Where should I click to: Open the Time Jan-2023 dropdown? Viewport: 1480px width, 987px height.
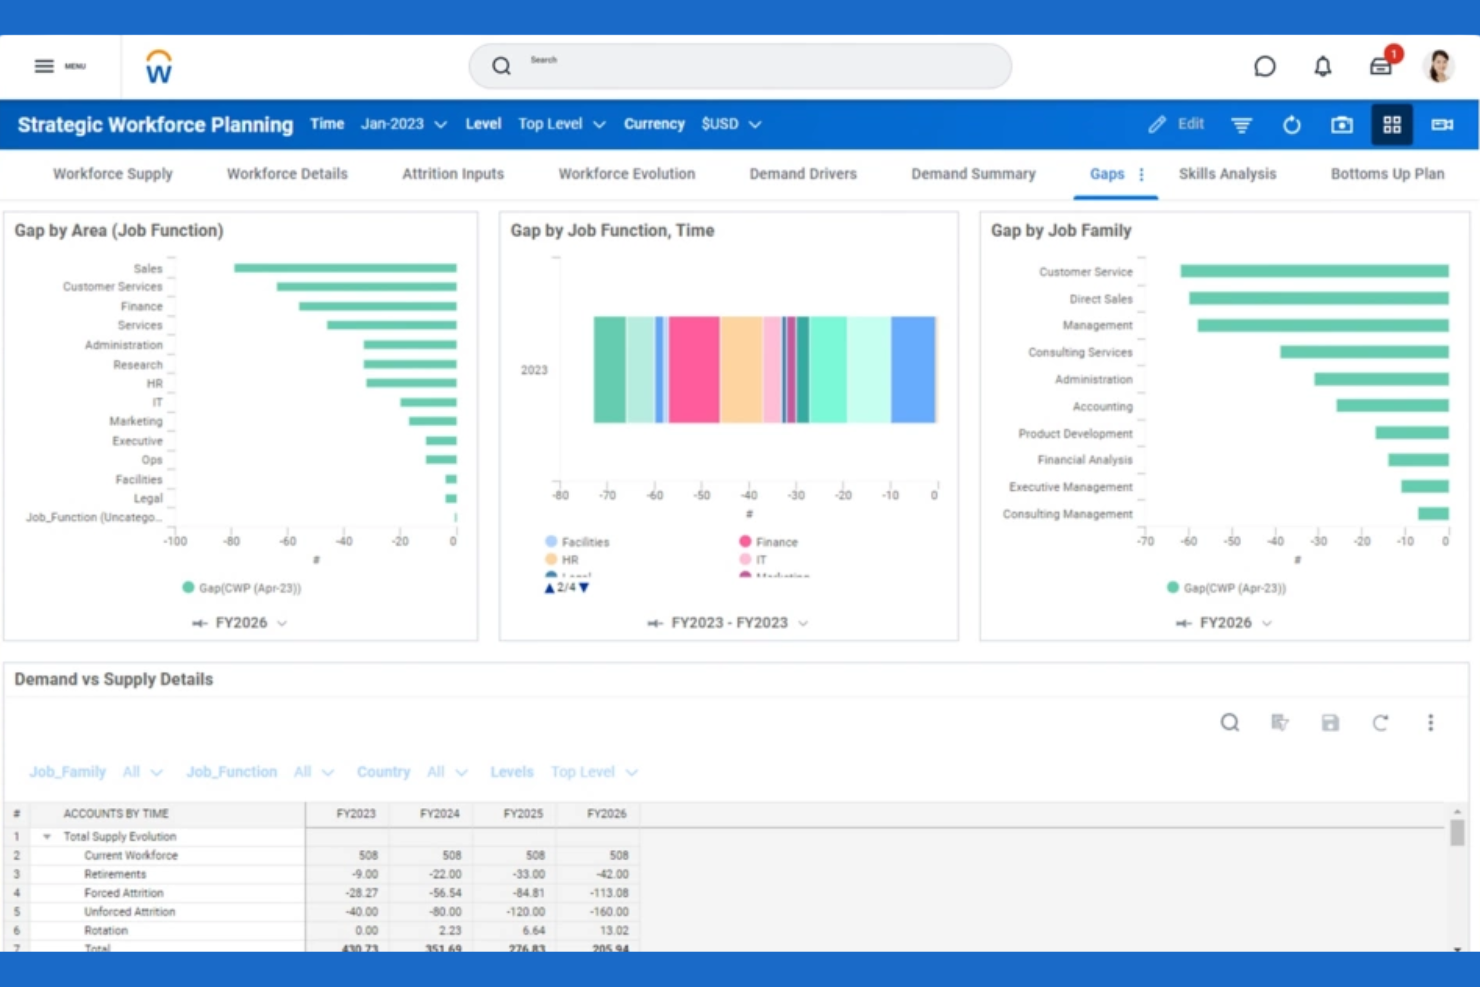point(403,124)
